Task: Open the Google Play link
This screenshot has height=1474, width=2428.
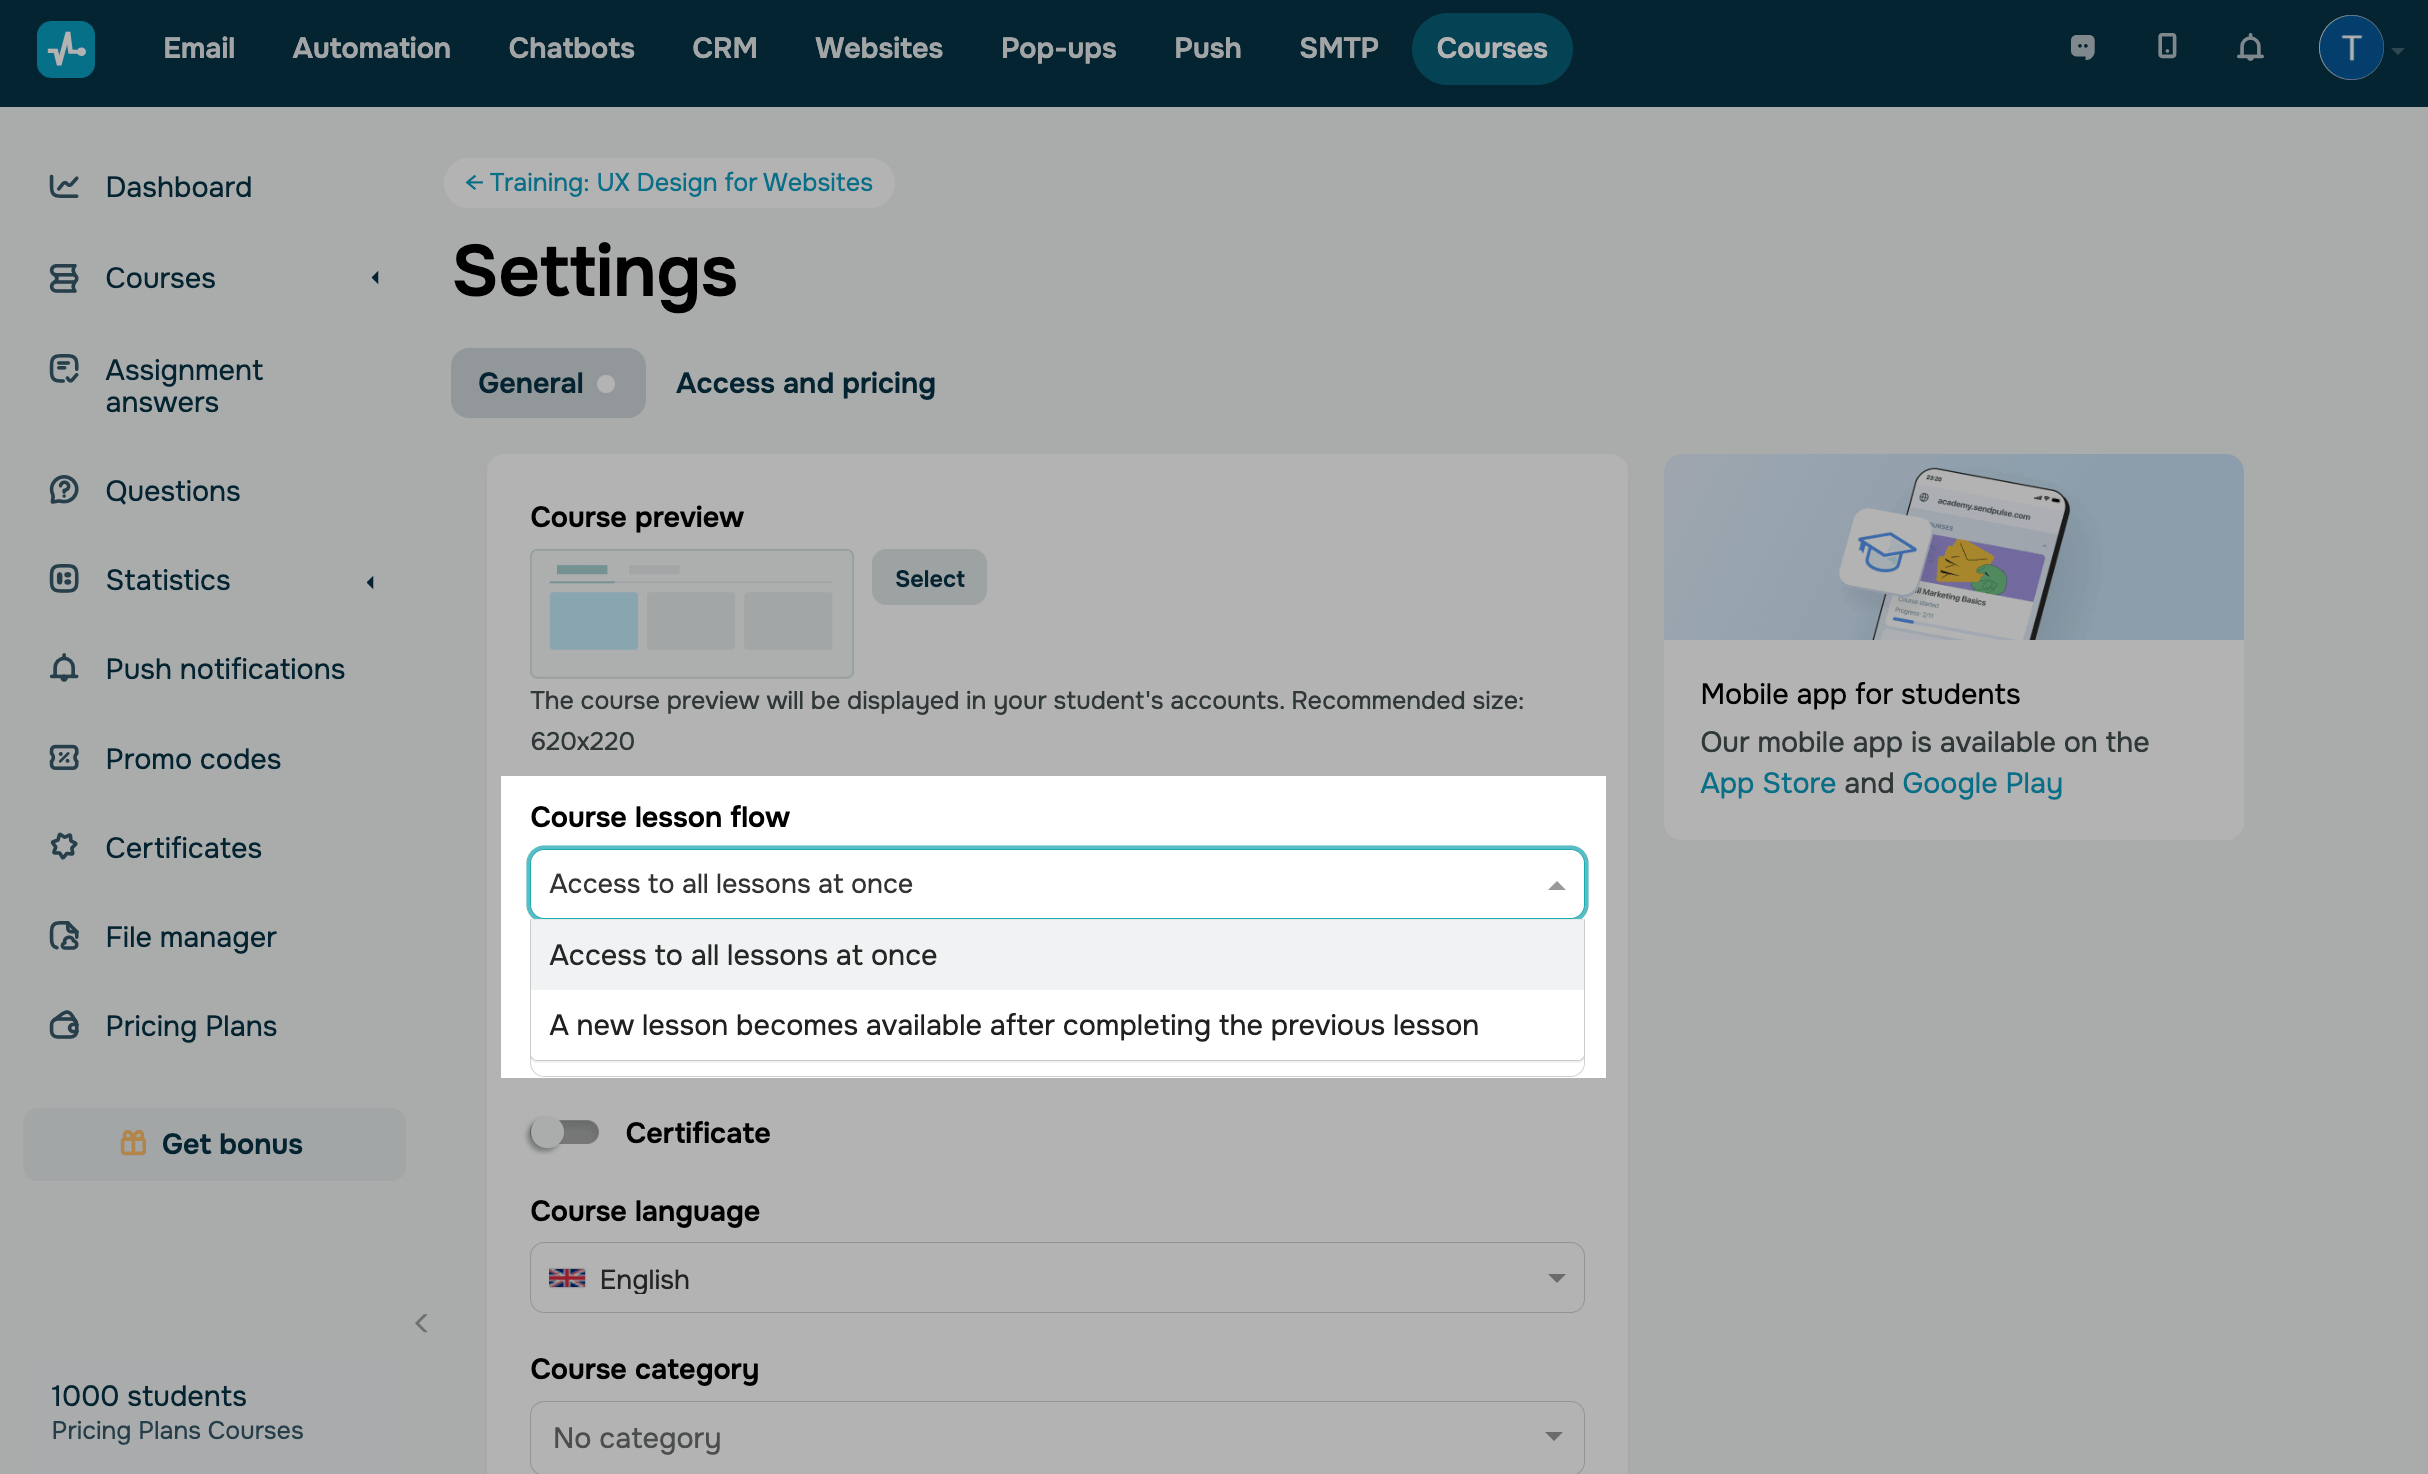Action: (x=1981, y=783)
